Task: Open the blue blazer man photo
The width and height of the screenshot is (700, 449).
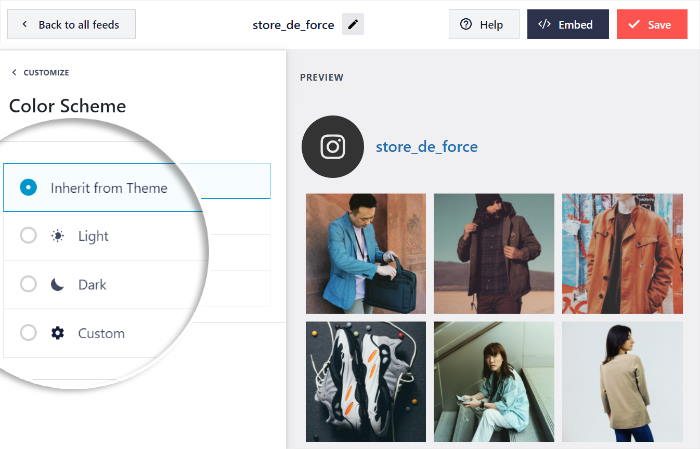Action: click(366, 253)
